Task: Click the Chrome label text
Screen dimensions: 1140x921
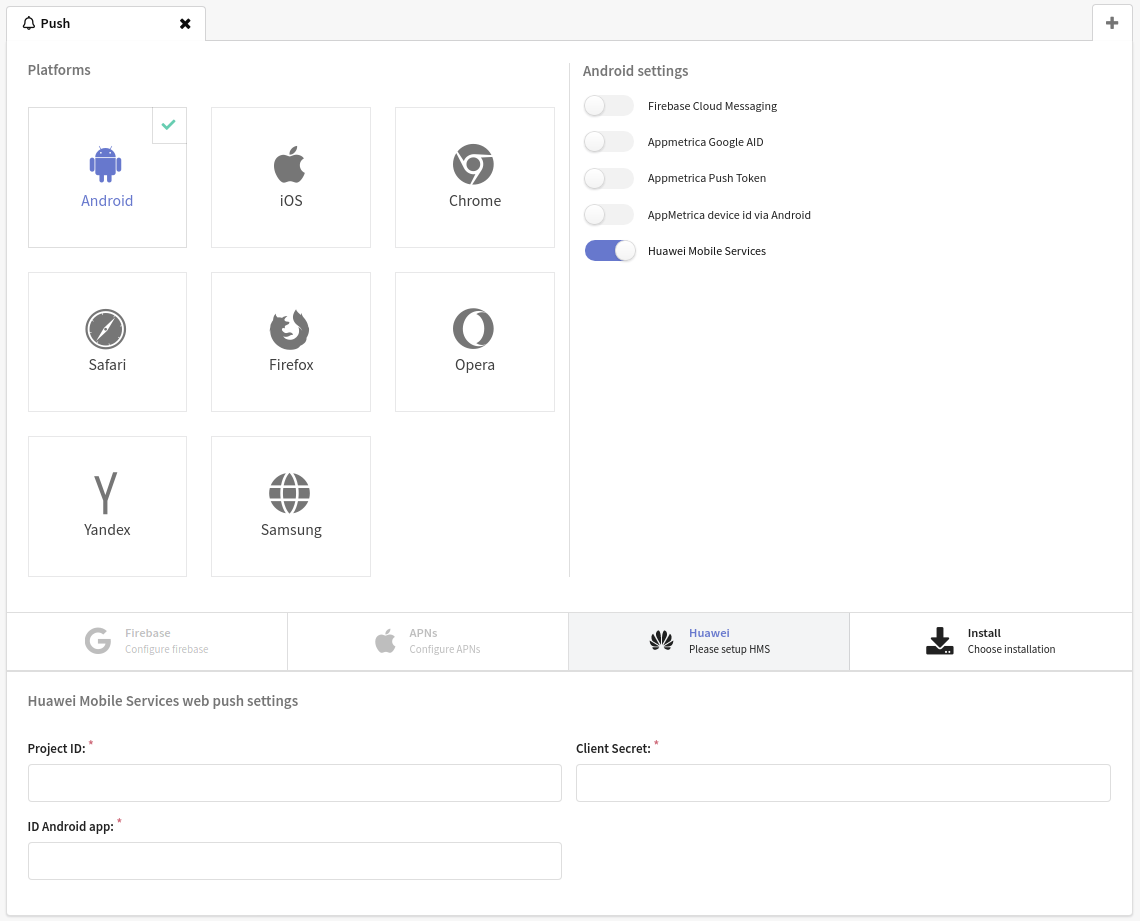Action: click(x=475, y=201)
